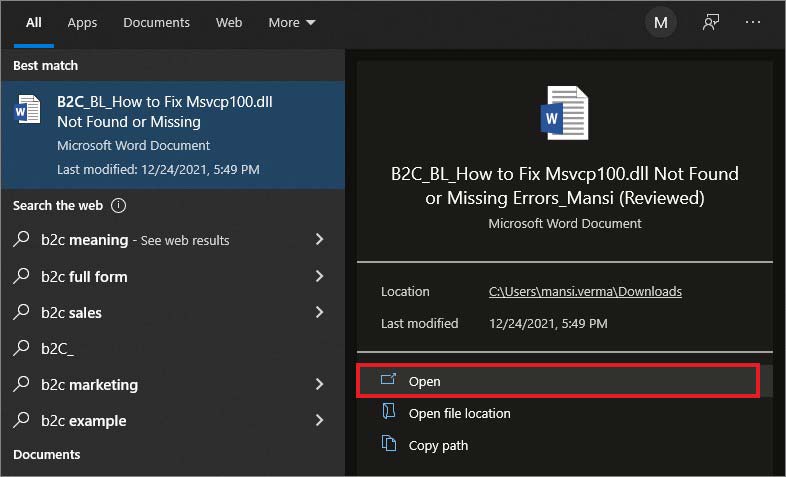Switch to the All search tab
This screenshot has height=477, width=786.
[34, 23]
